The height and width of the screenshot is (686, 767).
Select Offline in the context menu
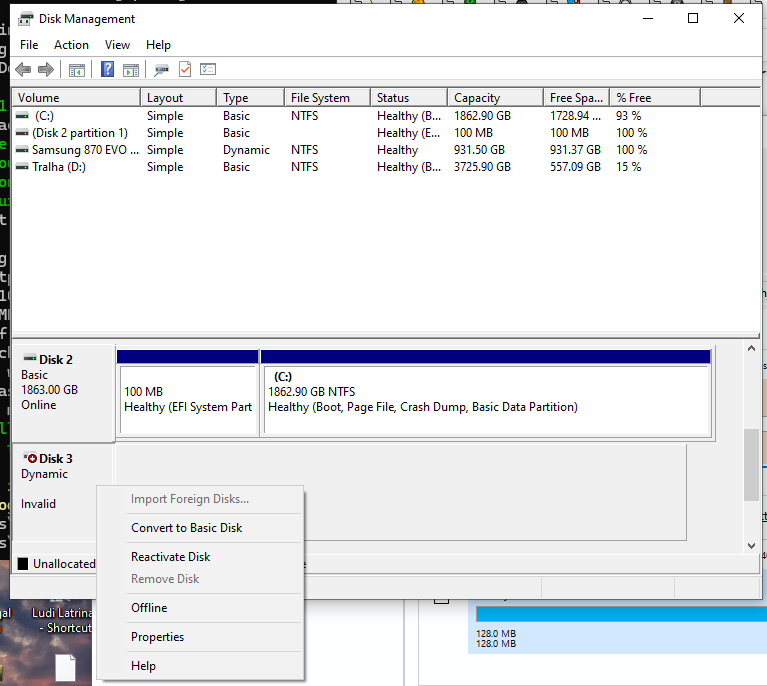click(x=200, y=608)
